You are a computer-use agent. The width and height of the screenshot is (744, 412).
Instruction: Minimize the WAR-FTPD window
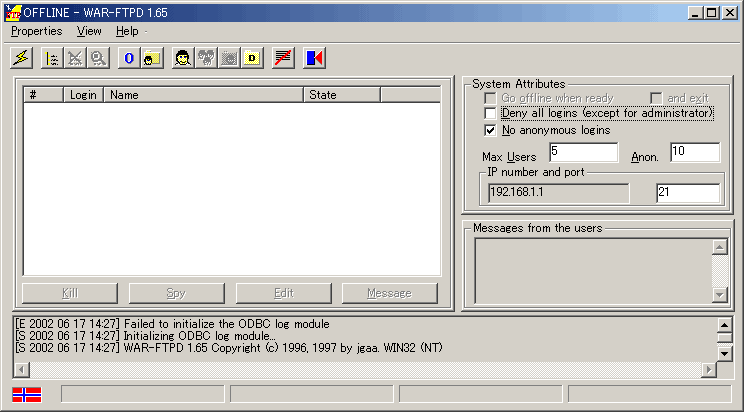696,13
